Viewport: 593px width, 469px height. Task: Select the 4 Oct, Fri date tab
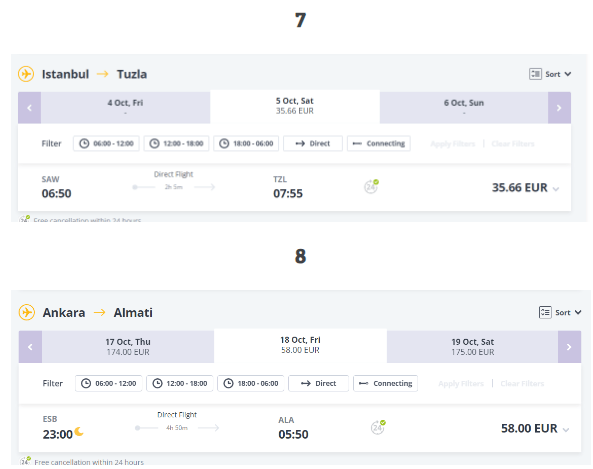tap(125, 108)
